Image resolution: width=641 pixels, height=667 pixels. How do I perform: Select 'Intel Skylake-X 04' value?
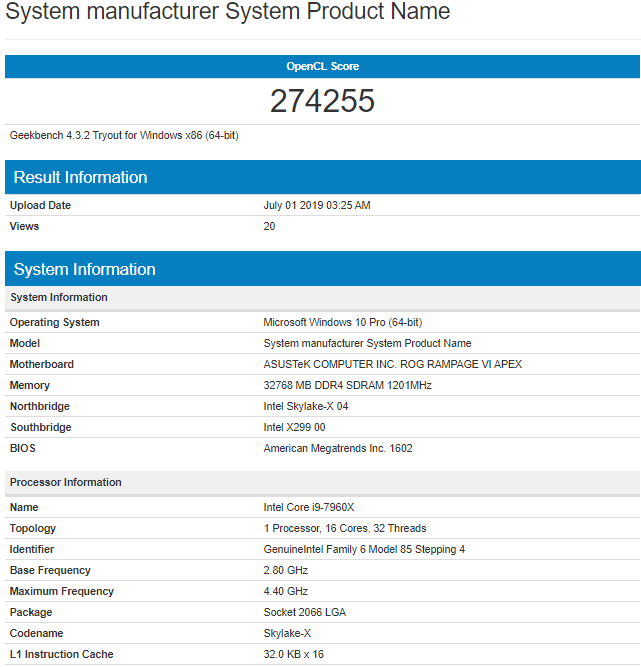[306, 406]
